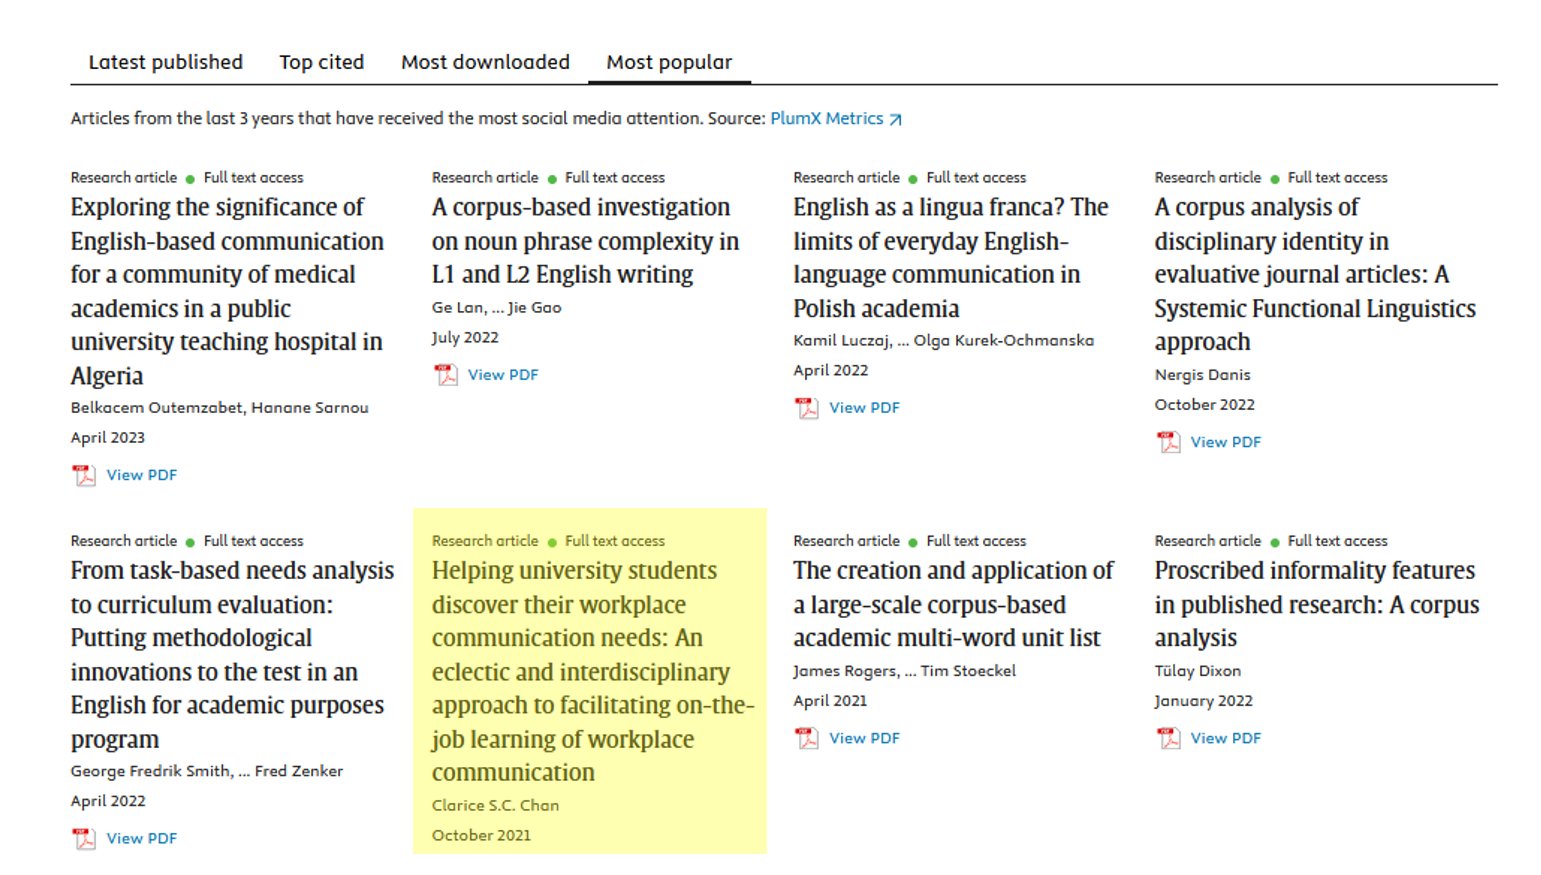Click the April 2023 publication date
Viewport: 1541px width, 875px height.
[108, 438]
